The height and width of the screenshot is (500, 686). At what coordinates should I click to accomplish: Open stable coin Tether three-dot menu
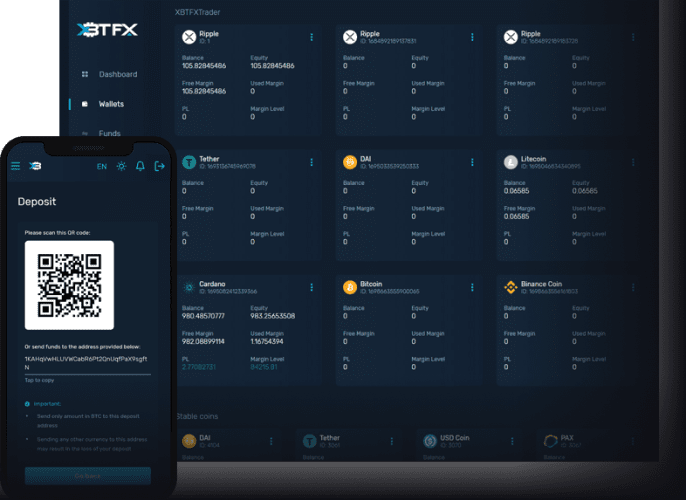(x=392, y=441)
